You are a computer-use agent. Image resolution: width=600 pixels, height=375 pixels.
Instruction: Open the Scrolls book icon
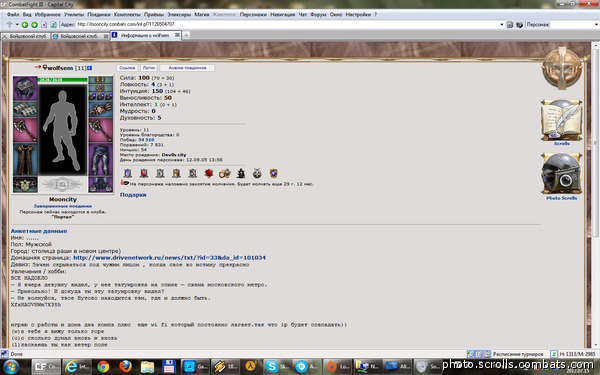561,120
